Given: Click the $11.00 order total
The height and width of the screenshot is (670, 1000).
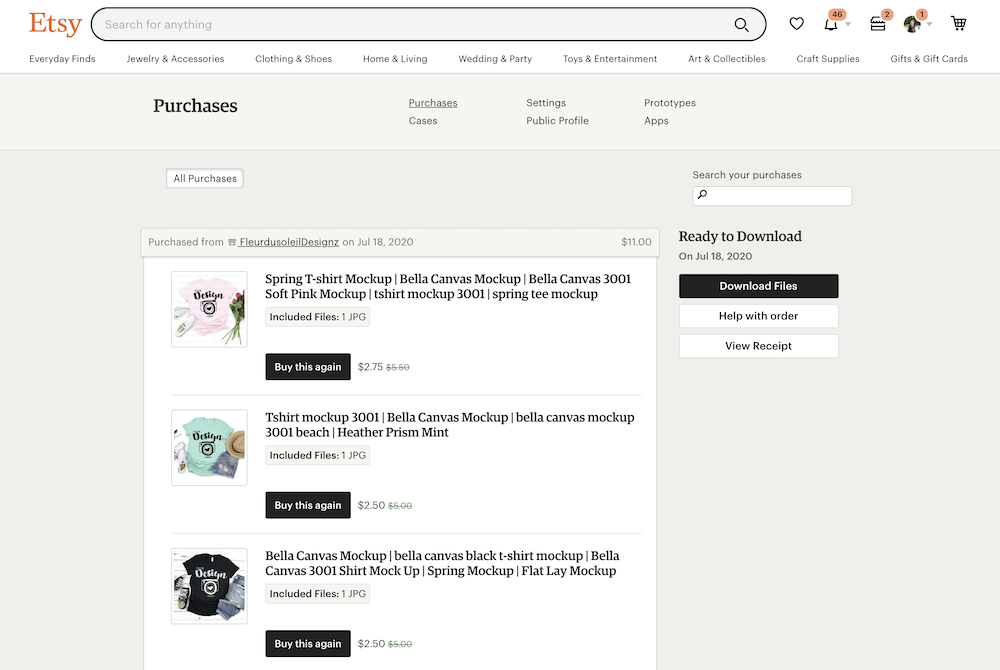Looking at the screenshot, I should coord(636,242).
